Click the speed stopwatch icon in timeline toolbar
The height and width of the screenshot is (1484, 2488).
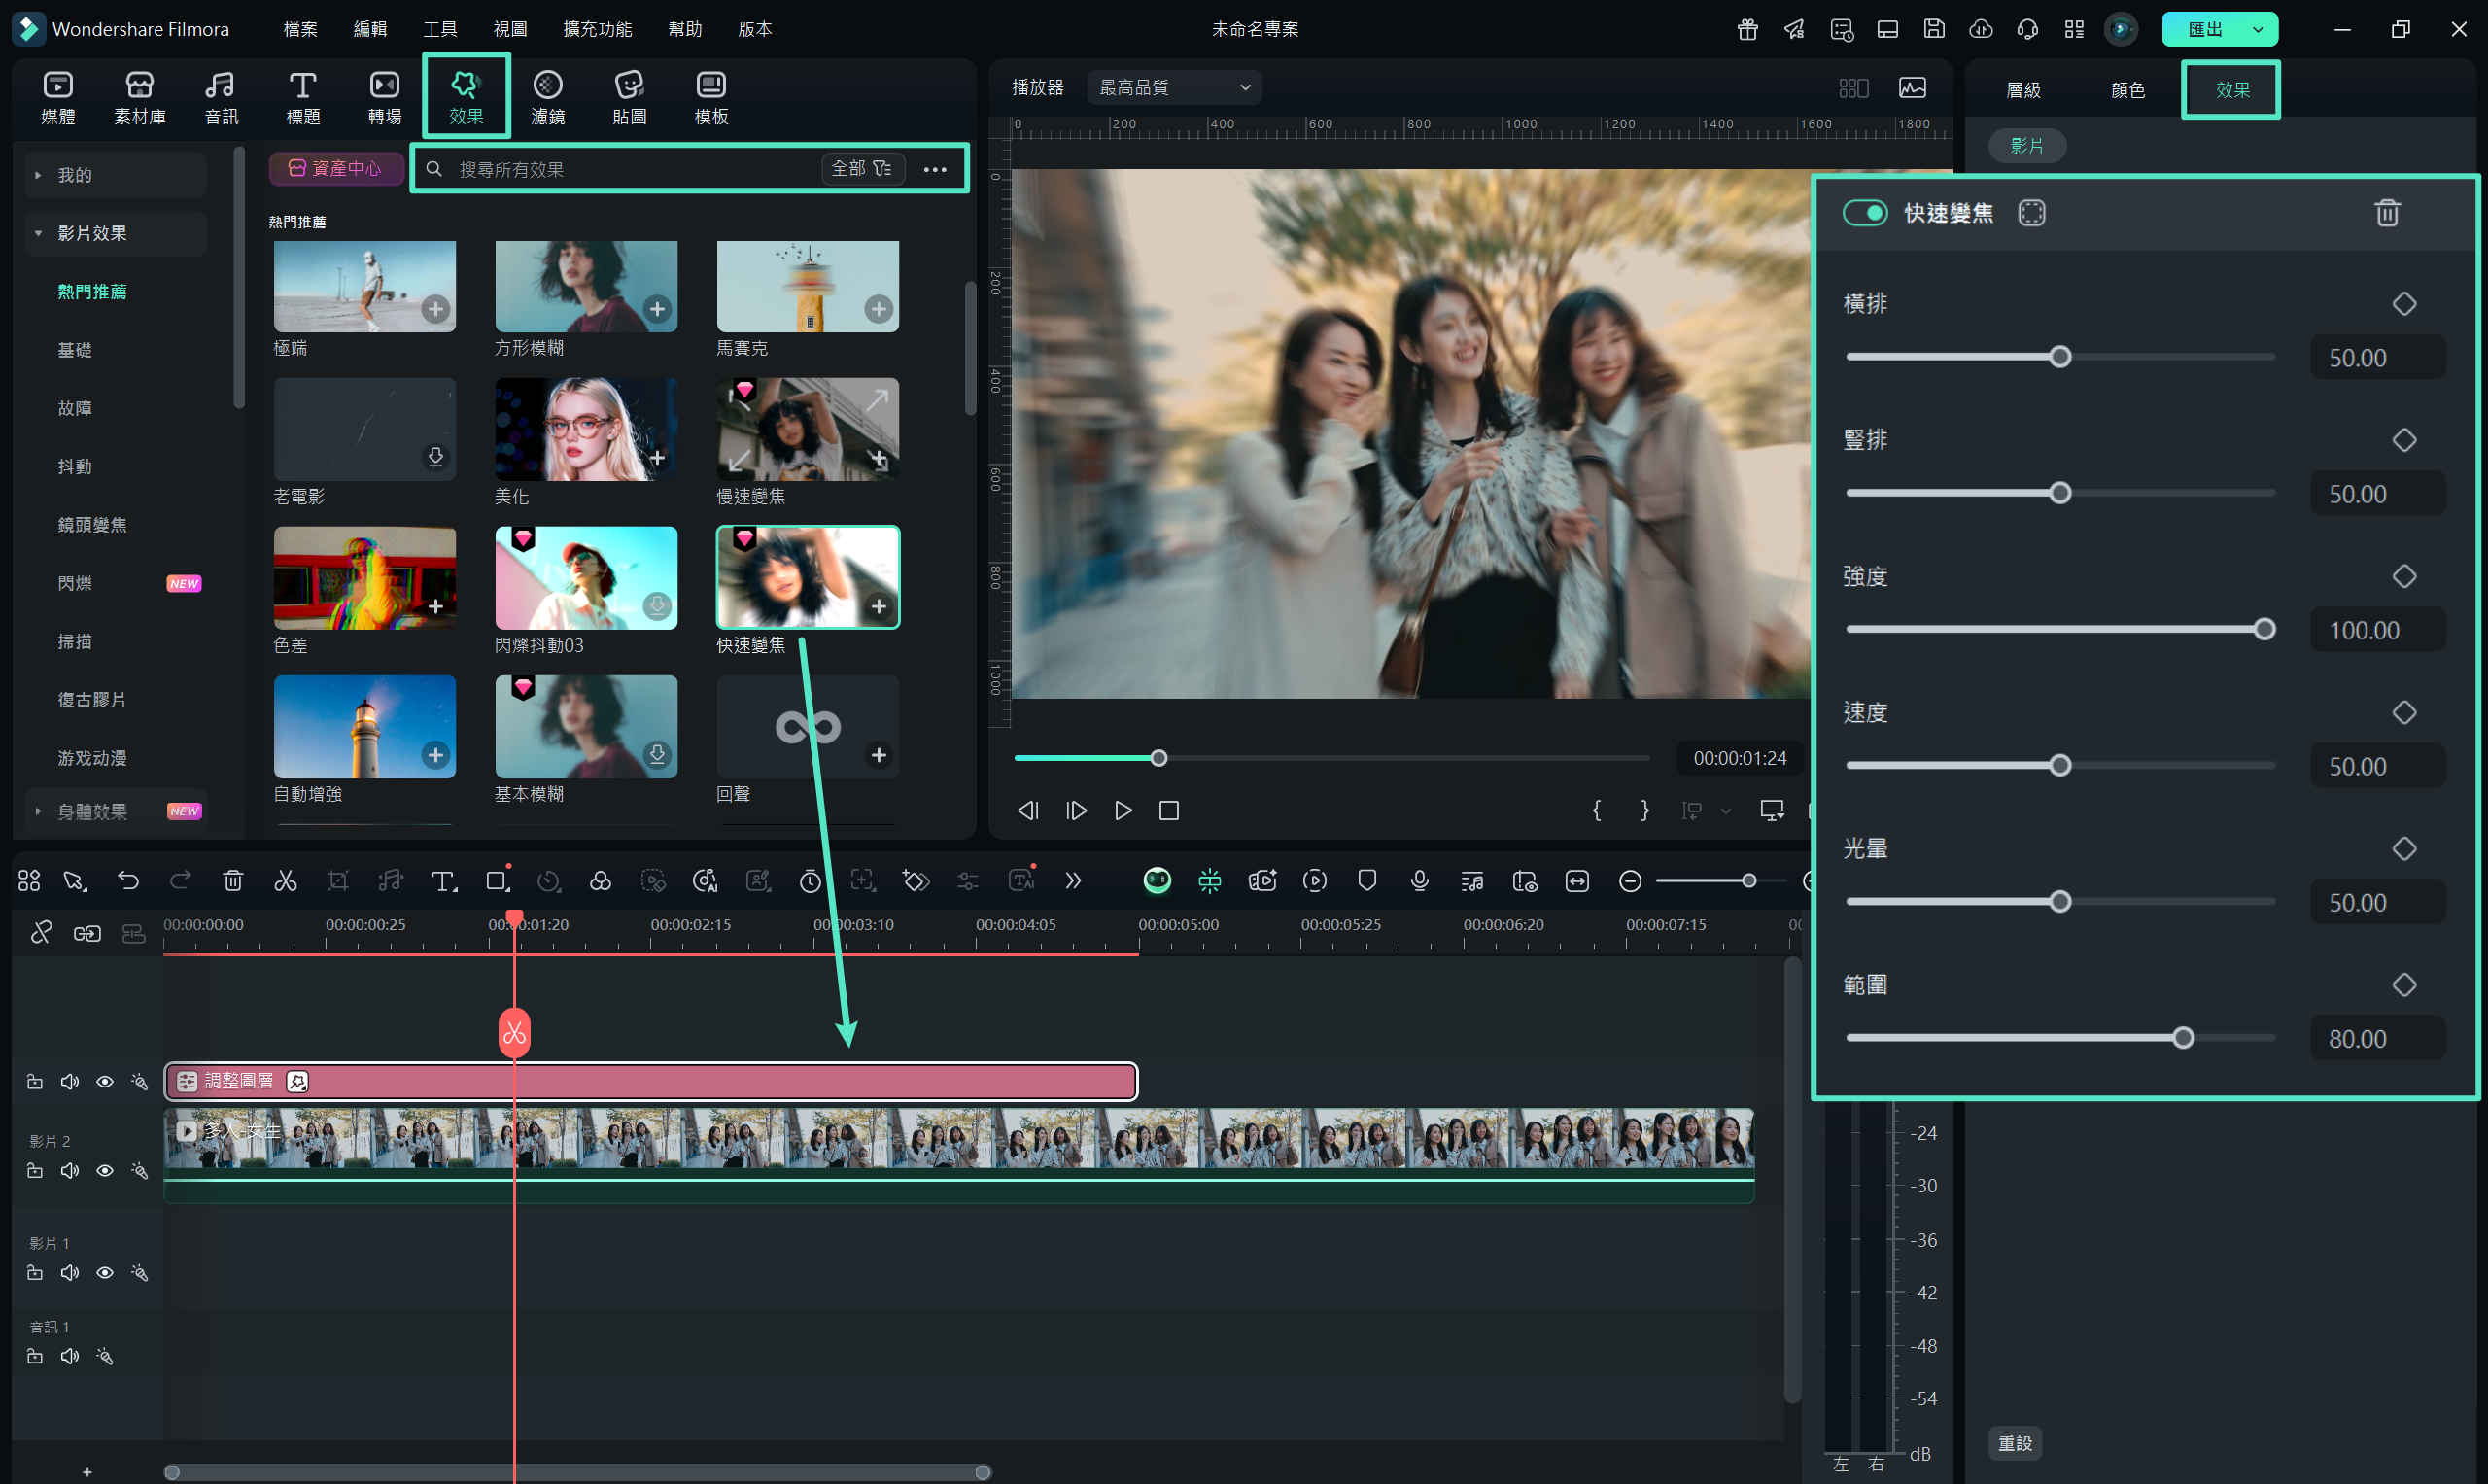coord(810,880)
